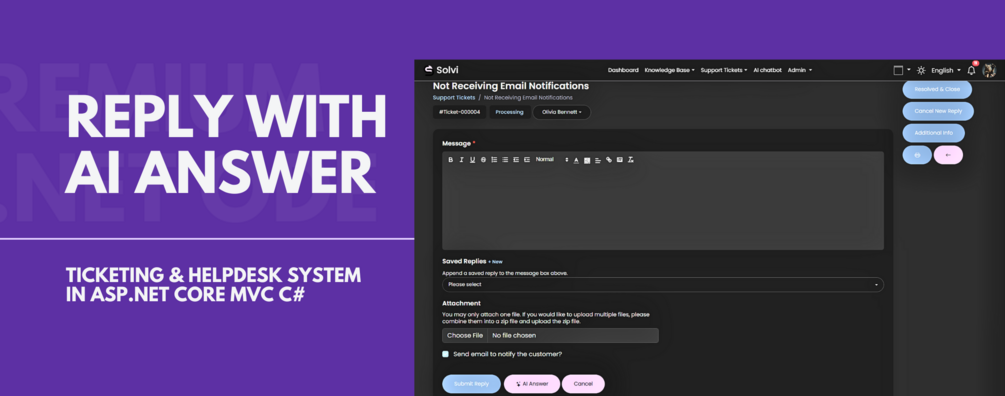Expand the Admin menu
Image resolution: width=1005 pixels, height=396 pixels.
point(799,70)
